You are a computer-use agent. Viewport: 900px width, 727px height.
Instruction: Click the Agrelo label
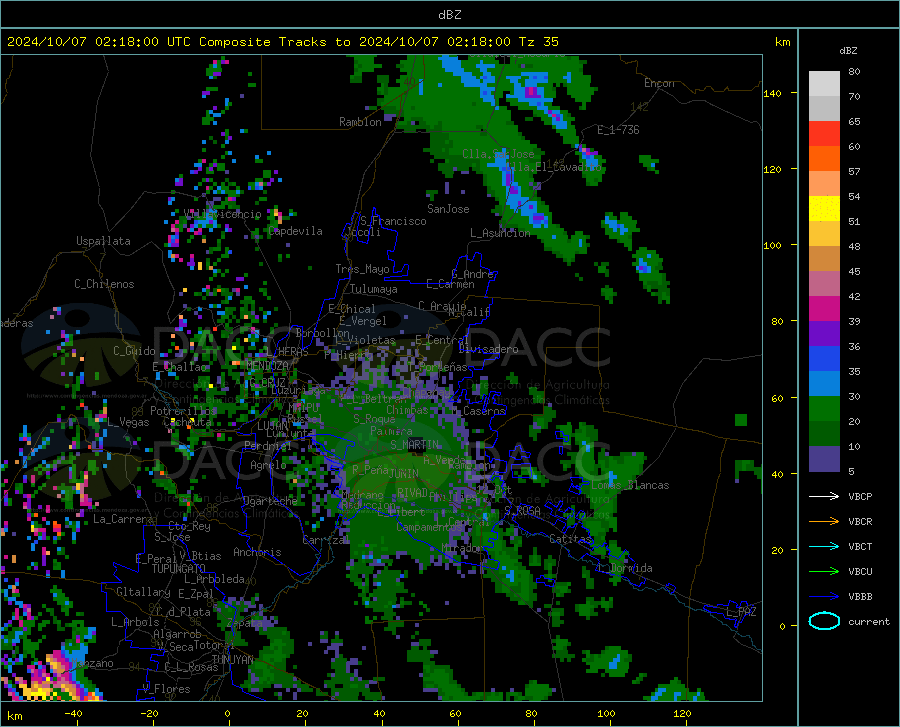[268, 465]
